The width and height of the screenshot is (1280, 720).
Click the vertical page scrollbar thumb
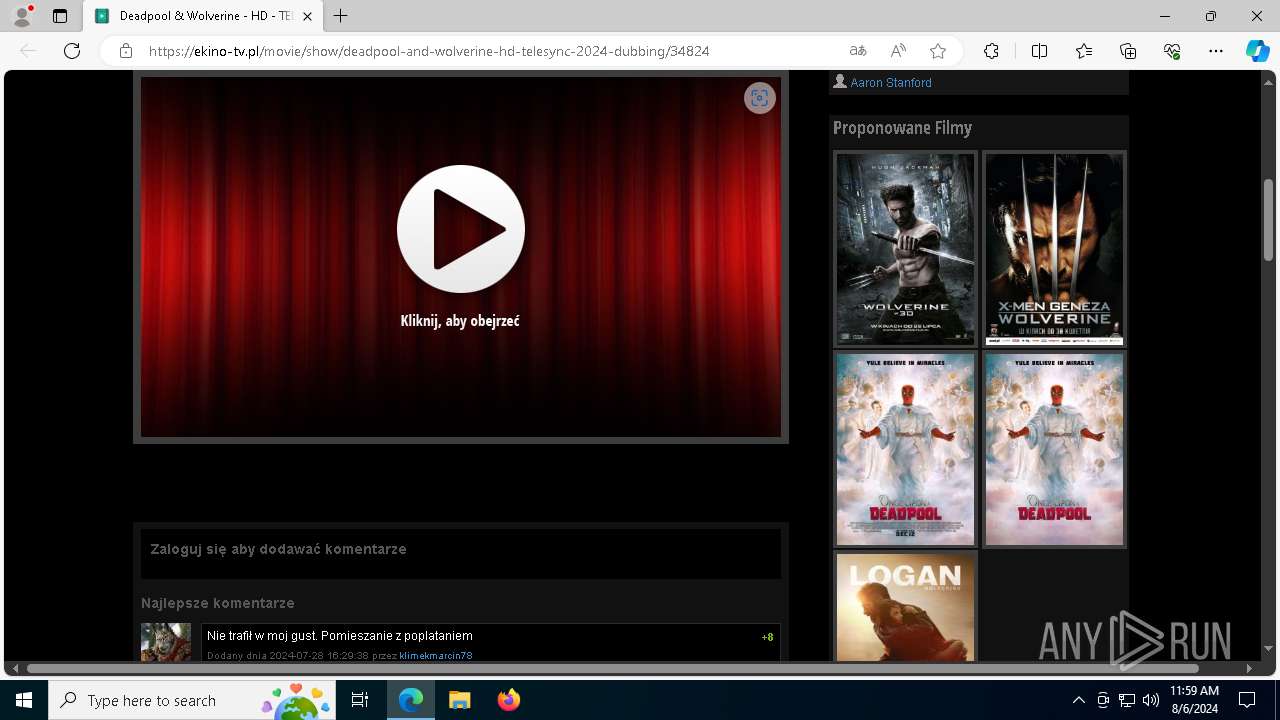(1269, 219)
